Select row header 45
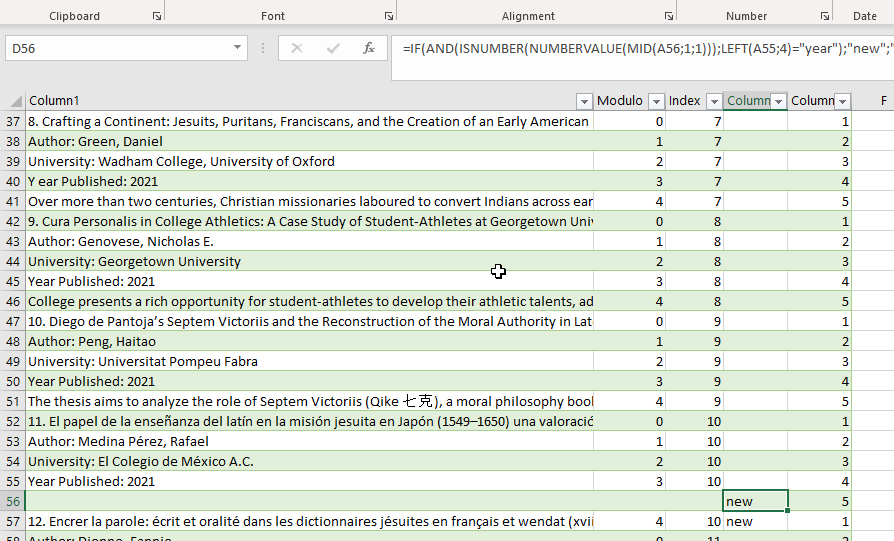 point(13,281)
